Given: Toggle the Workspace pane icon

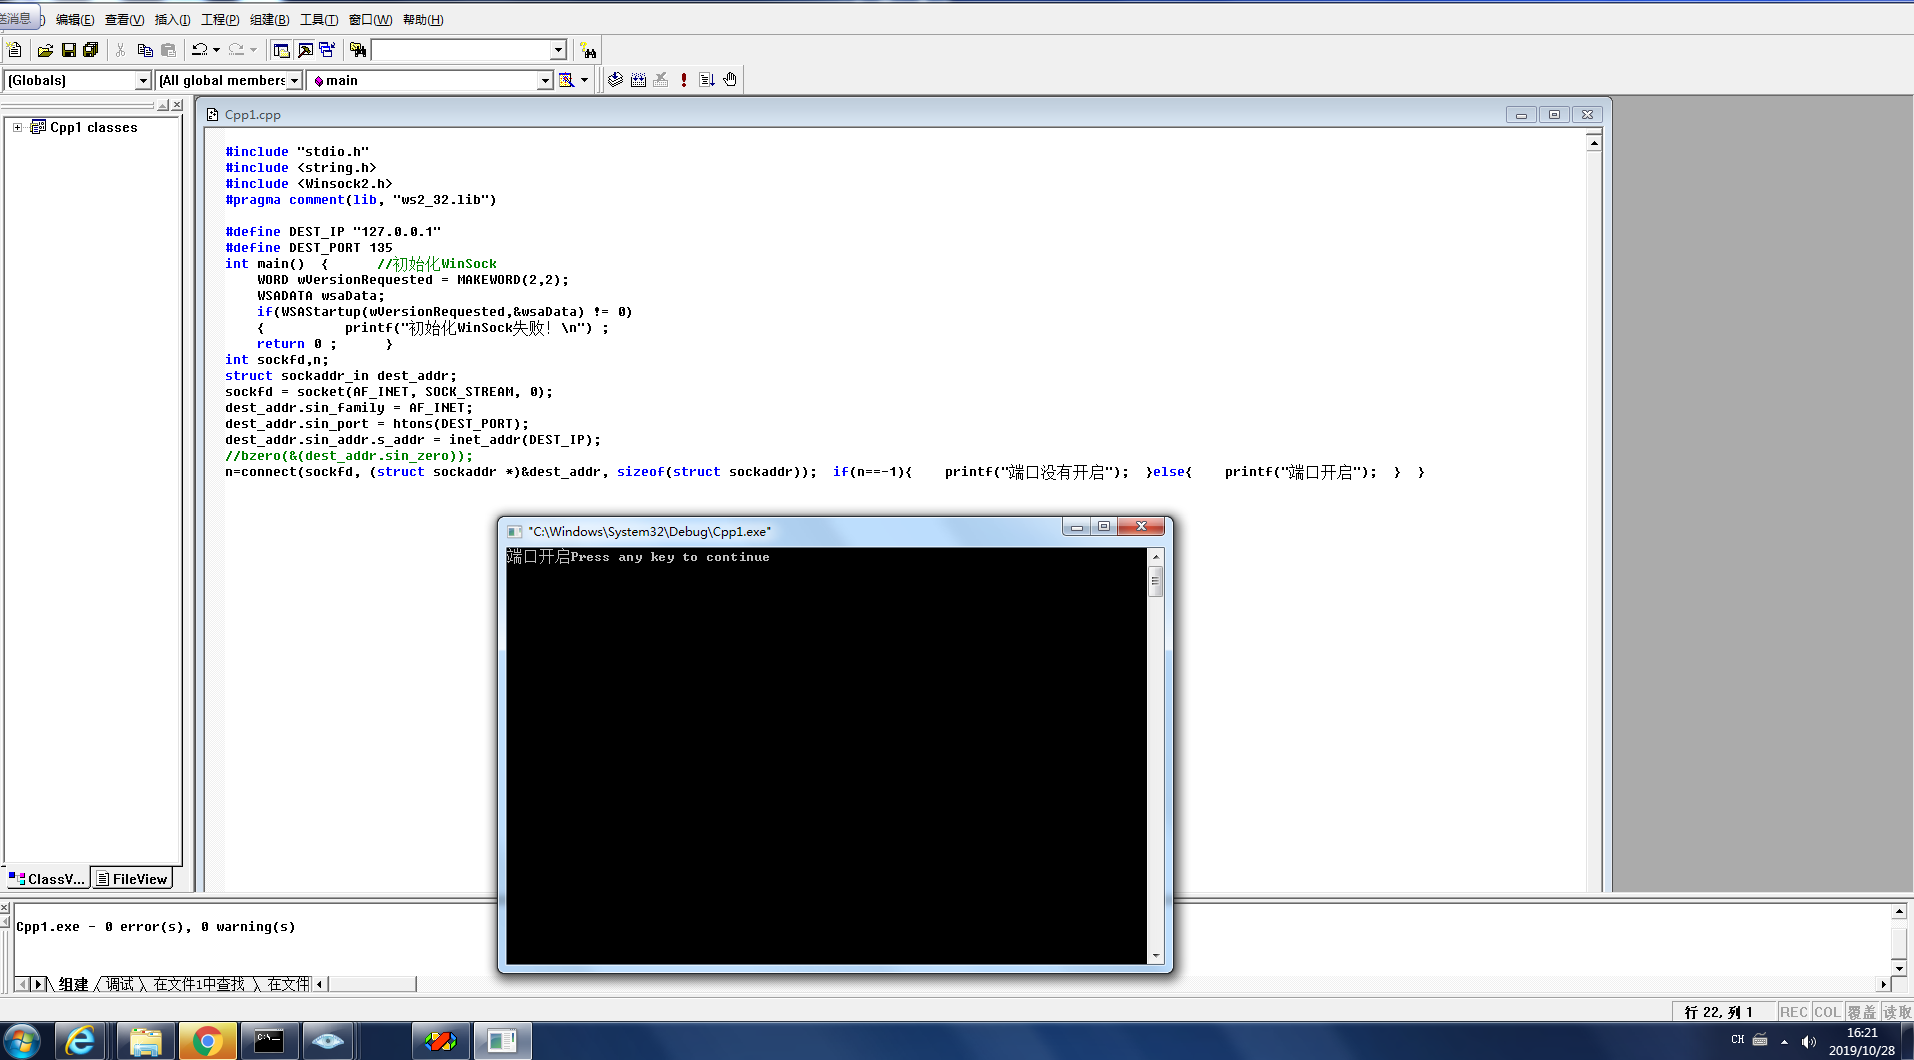Looking at the screenshot, I should click(x=282, y=50).
